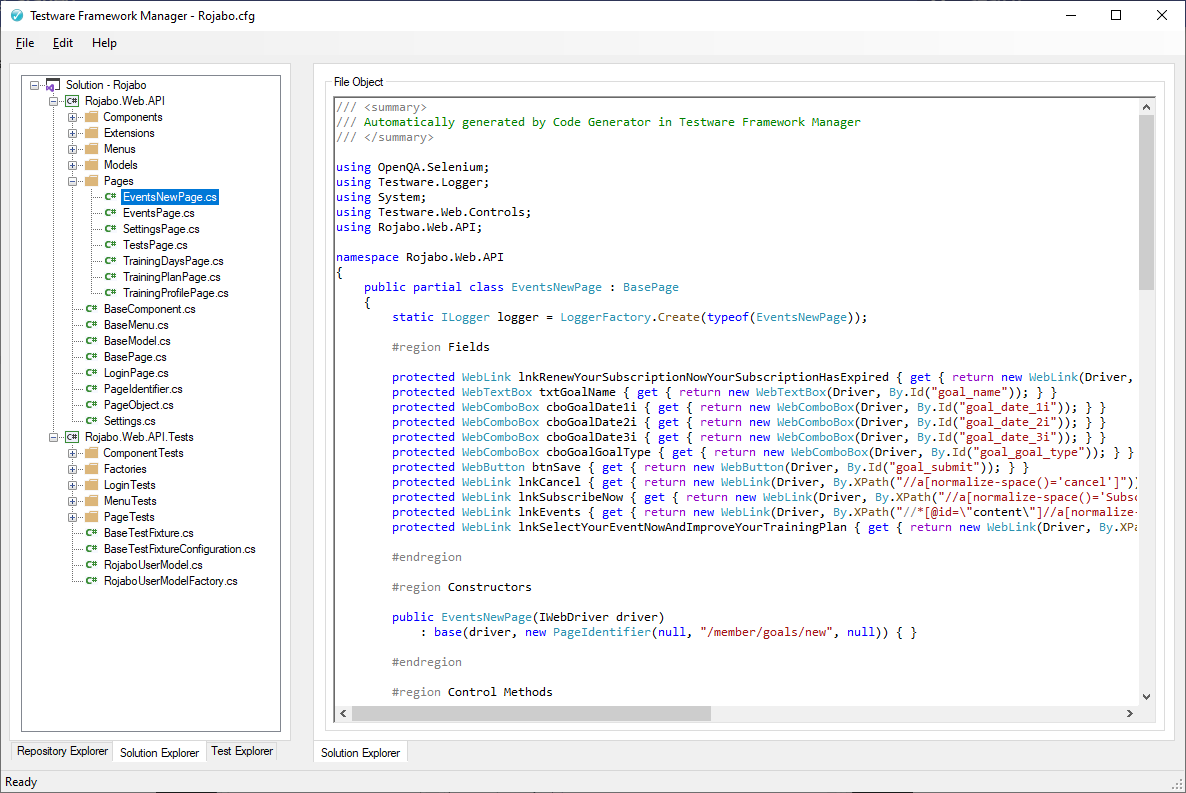Viewport: 1186px width, 793px height.
Task: Click the code editor's scroll down arrow
Action: point(1146,697)
